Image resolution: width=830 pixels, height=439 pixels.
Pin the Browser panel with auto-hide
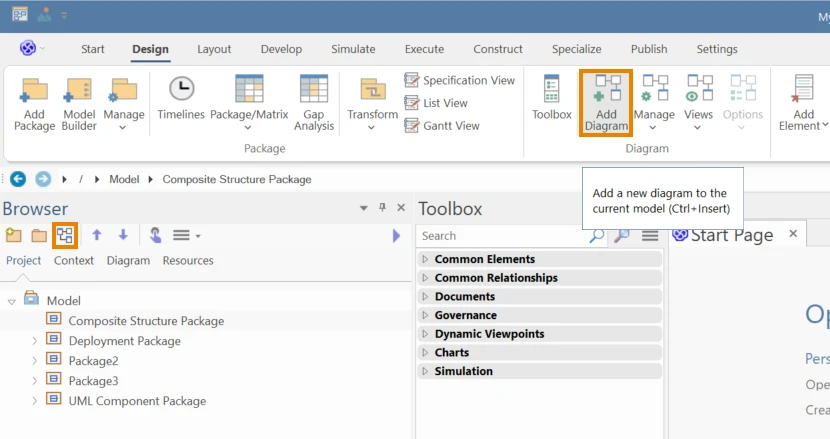click(382, 207)
